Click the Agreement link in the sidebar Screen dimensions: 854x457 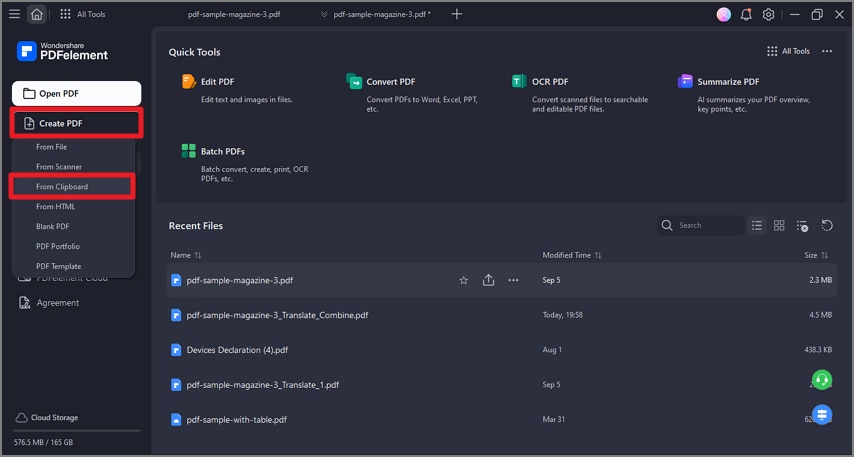coord(57,303)
